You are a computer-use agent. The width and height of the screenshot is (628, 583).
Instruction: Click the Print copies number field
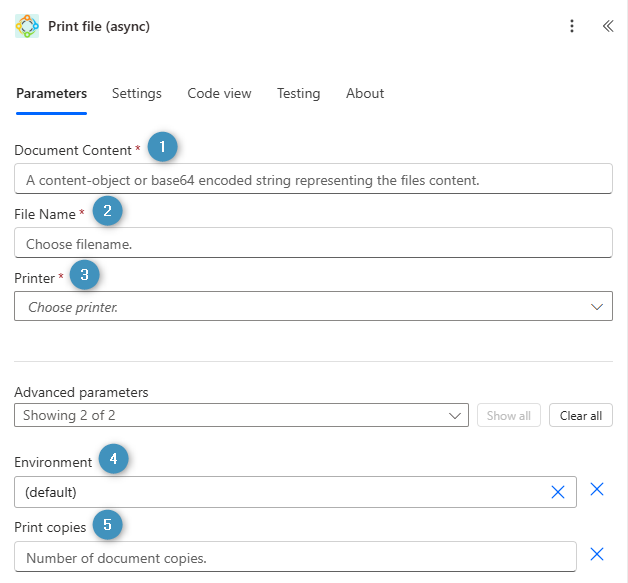(x=295, y=557)
